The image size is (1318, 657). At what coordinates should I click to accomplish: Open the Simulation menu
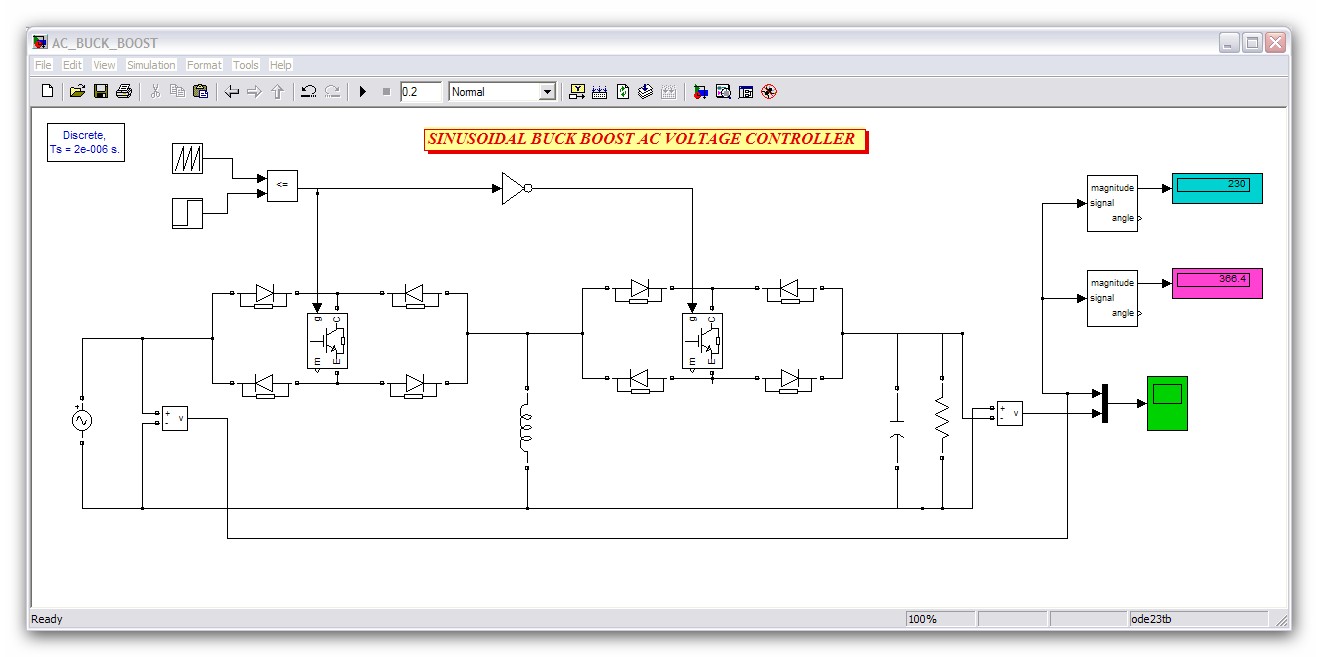click(151, 65)
